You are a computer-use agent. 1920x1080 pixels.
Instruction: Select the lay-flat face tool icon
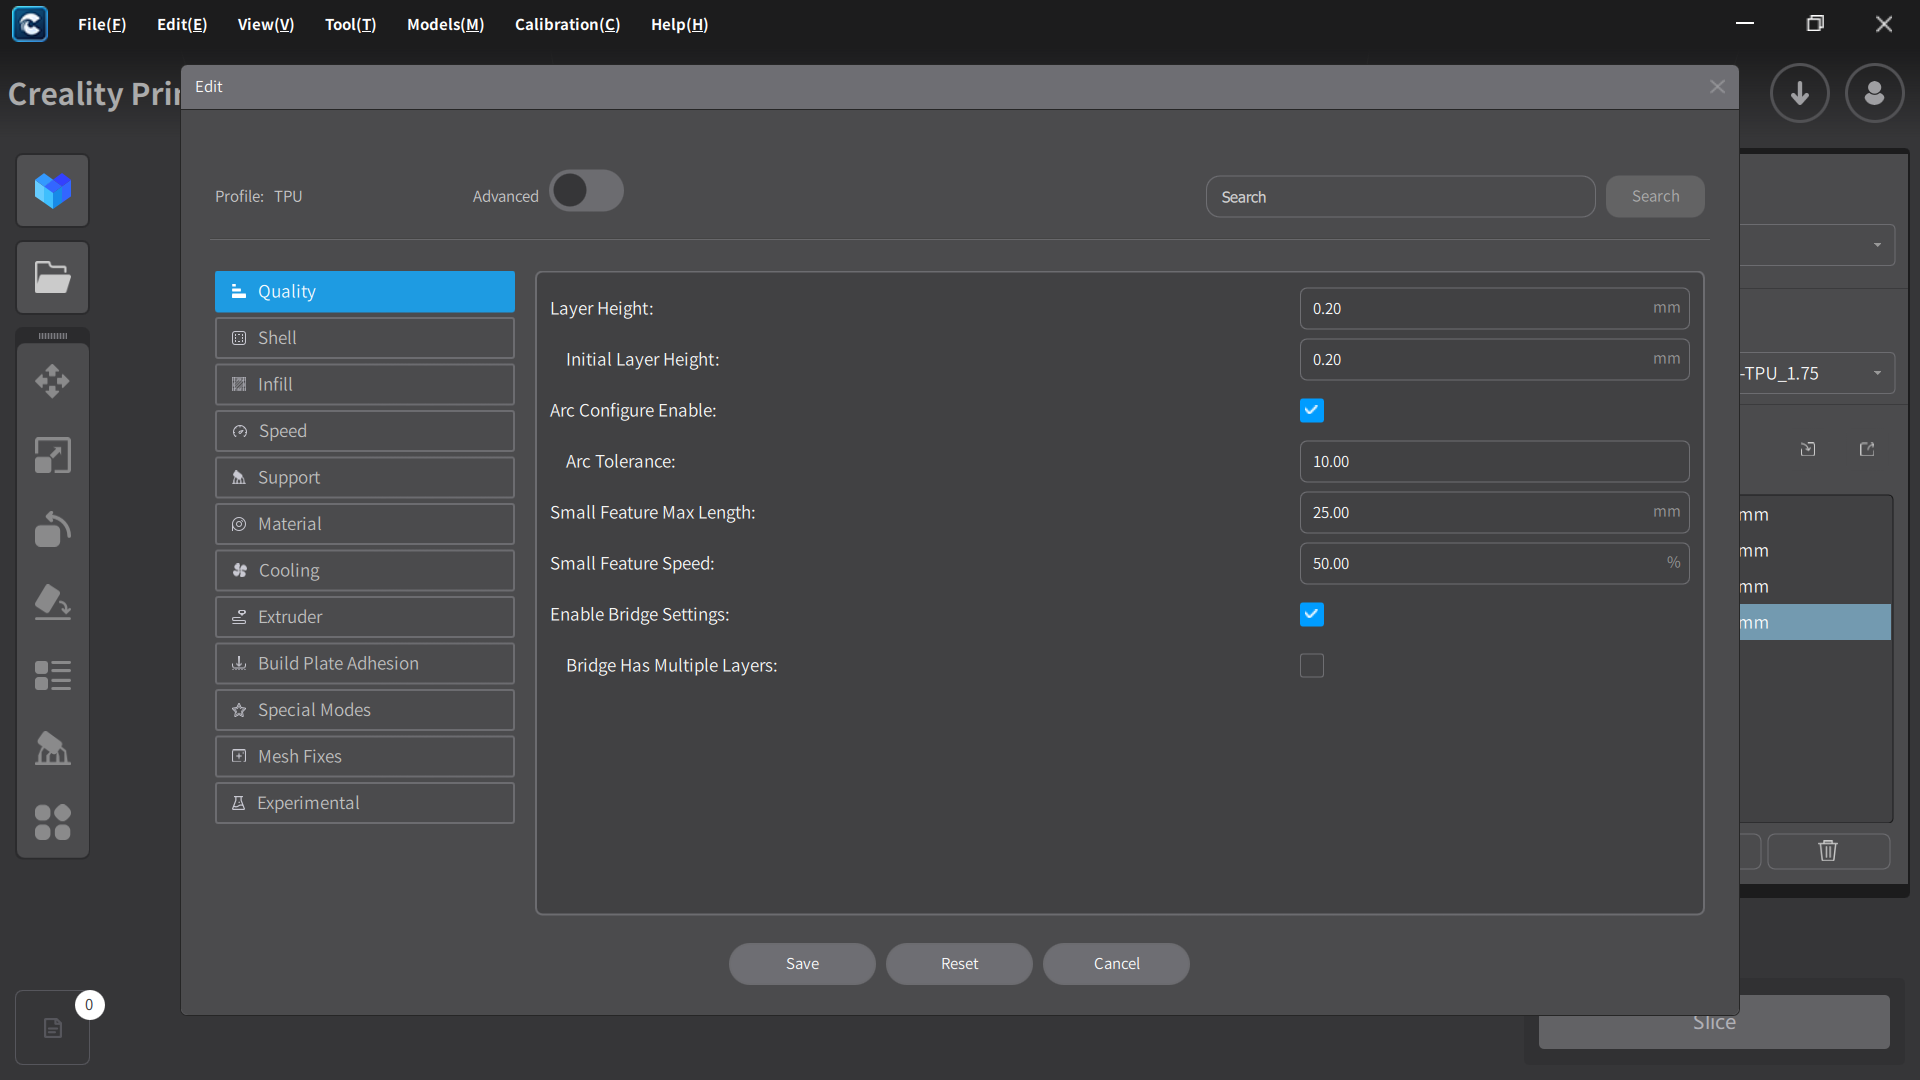pyautogui.click(x=53, y=602)
